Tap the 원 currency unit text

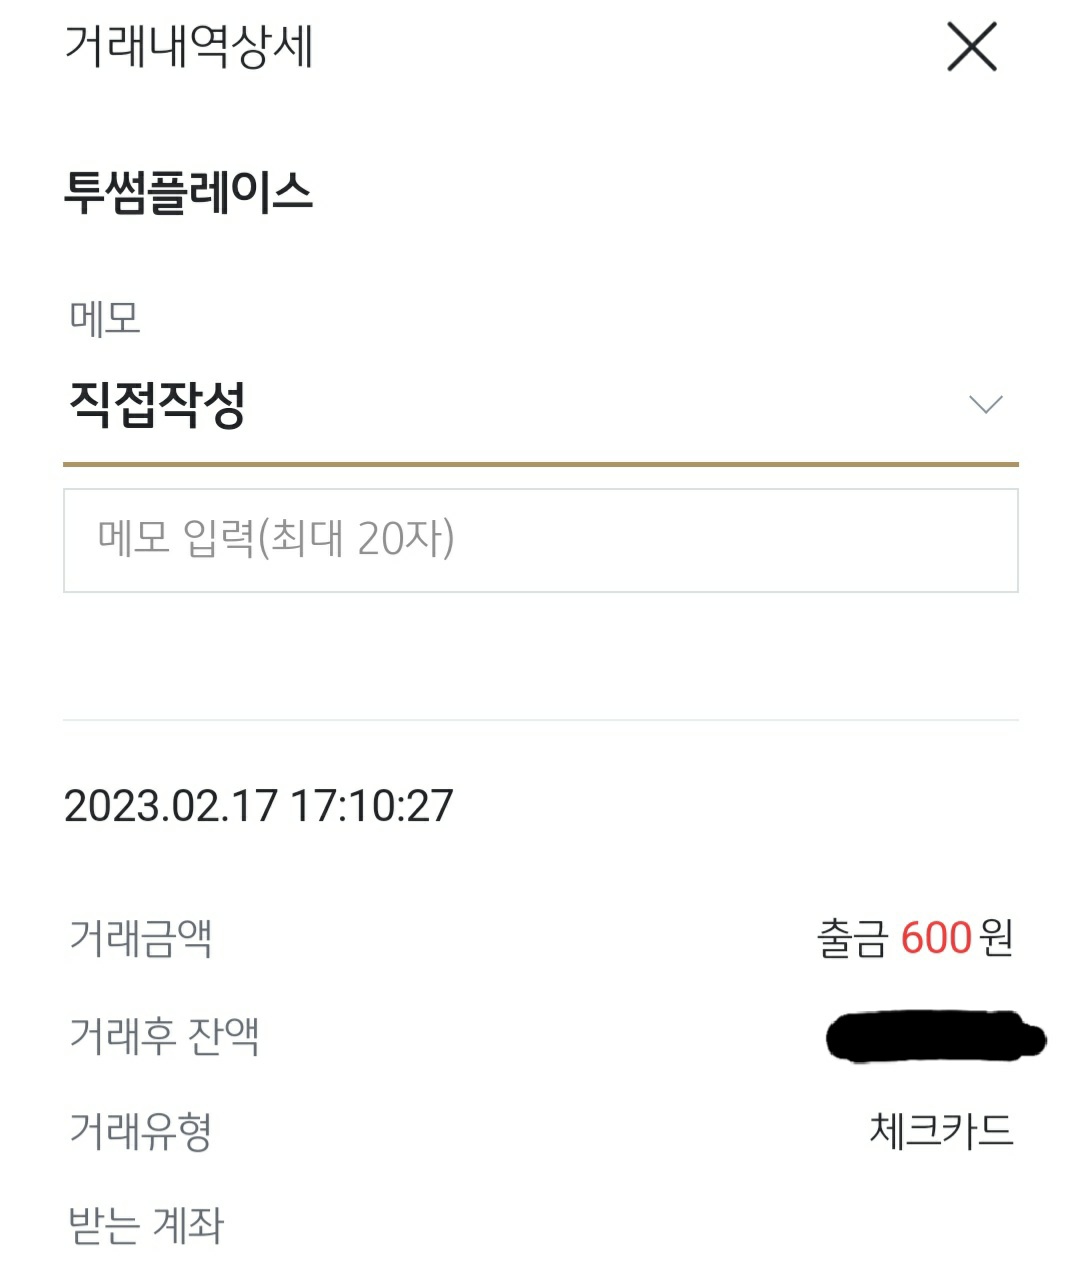[x=997, y=938]
